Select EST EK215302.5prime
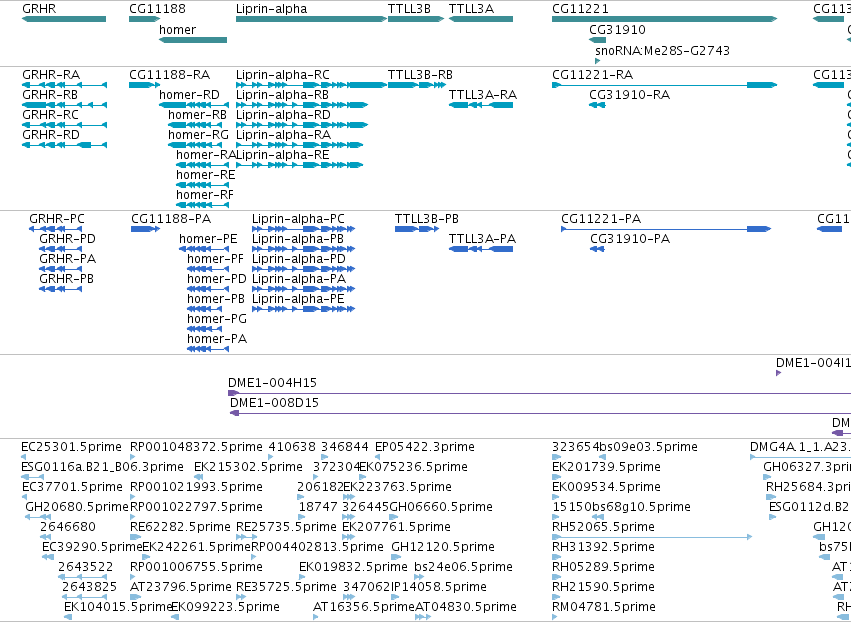Image resolution: width=851 pixels, height=622 pixels. (x=248, y=467)
